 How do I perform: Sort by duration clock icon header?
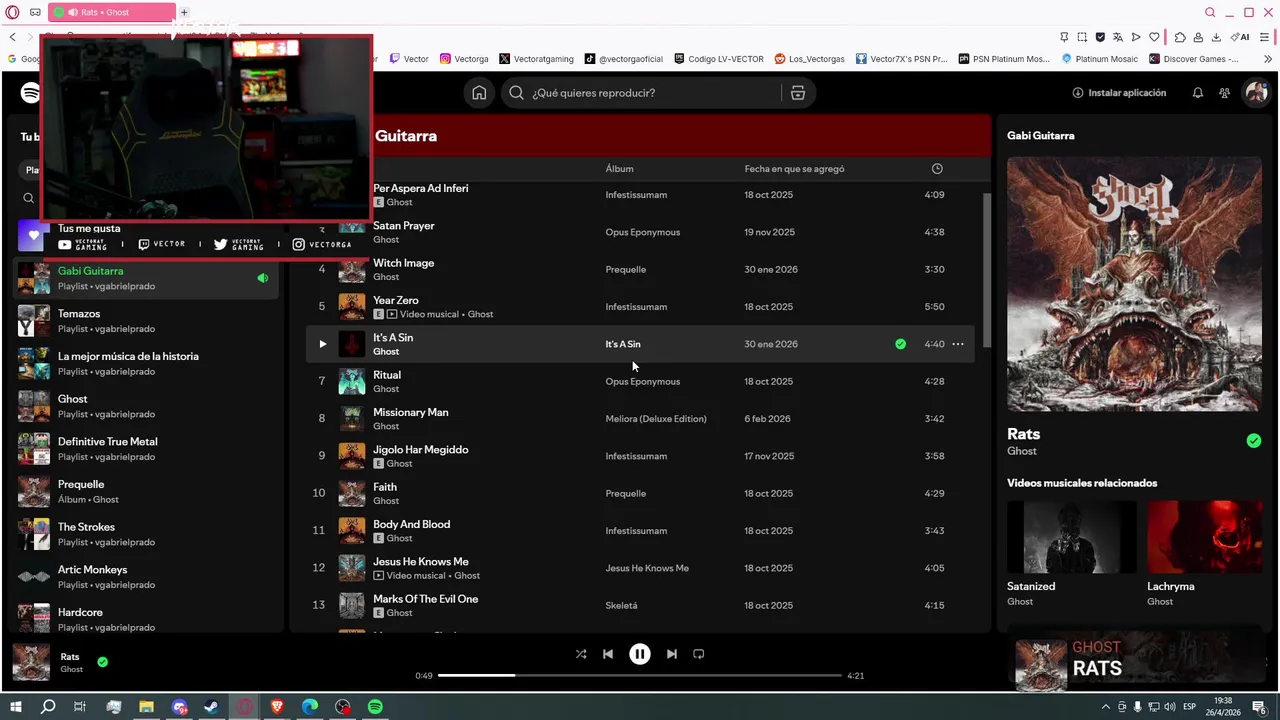[937, 169]
